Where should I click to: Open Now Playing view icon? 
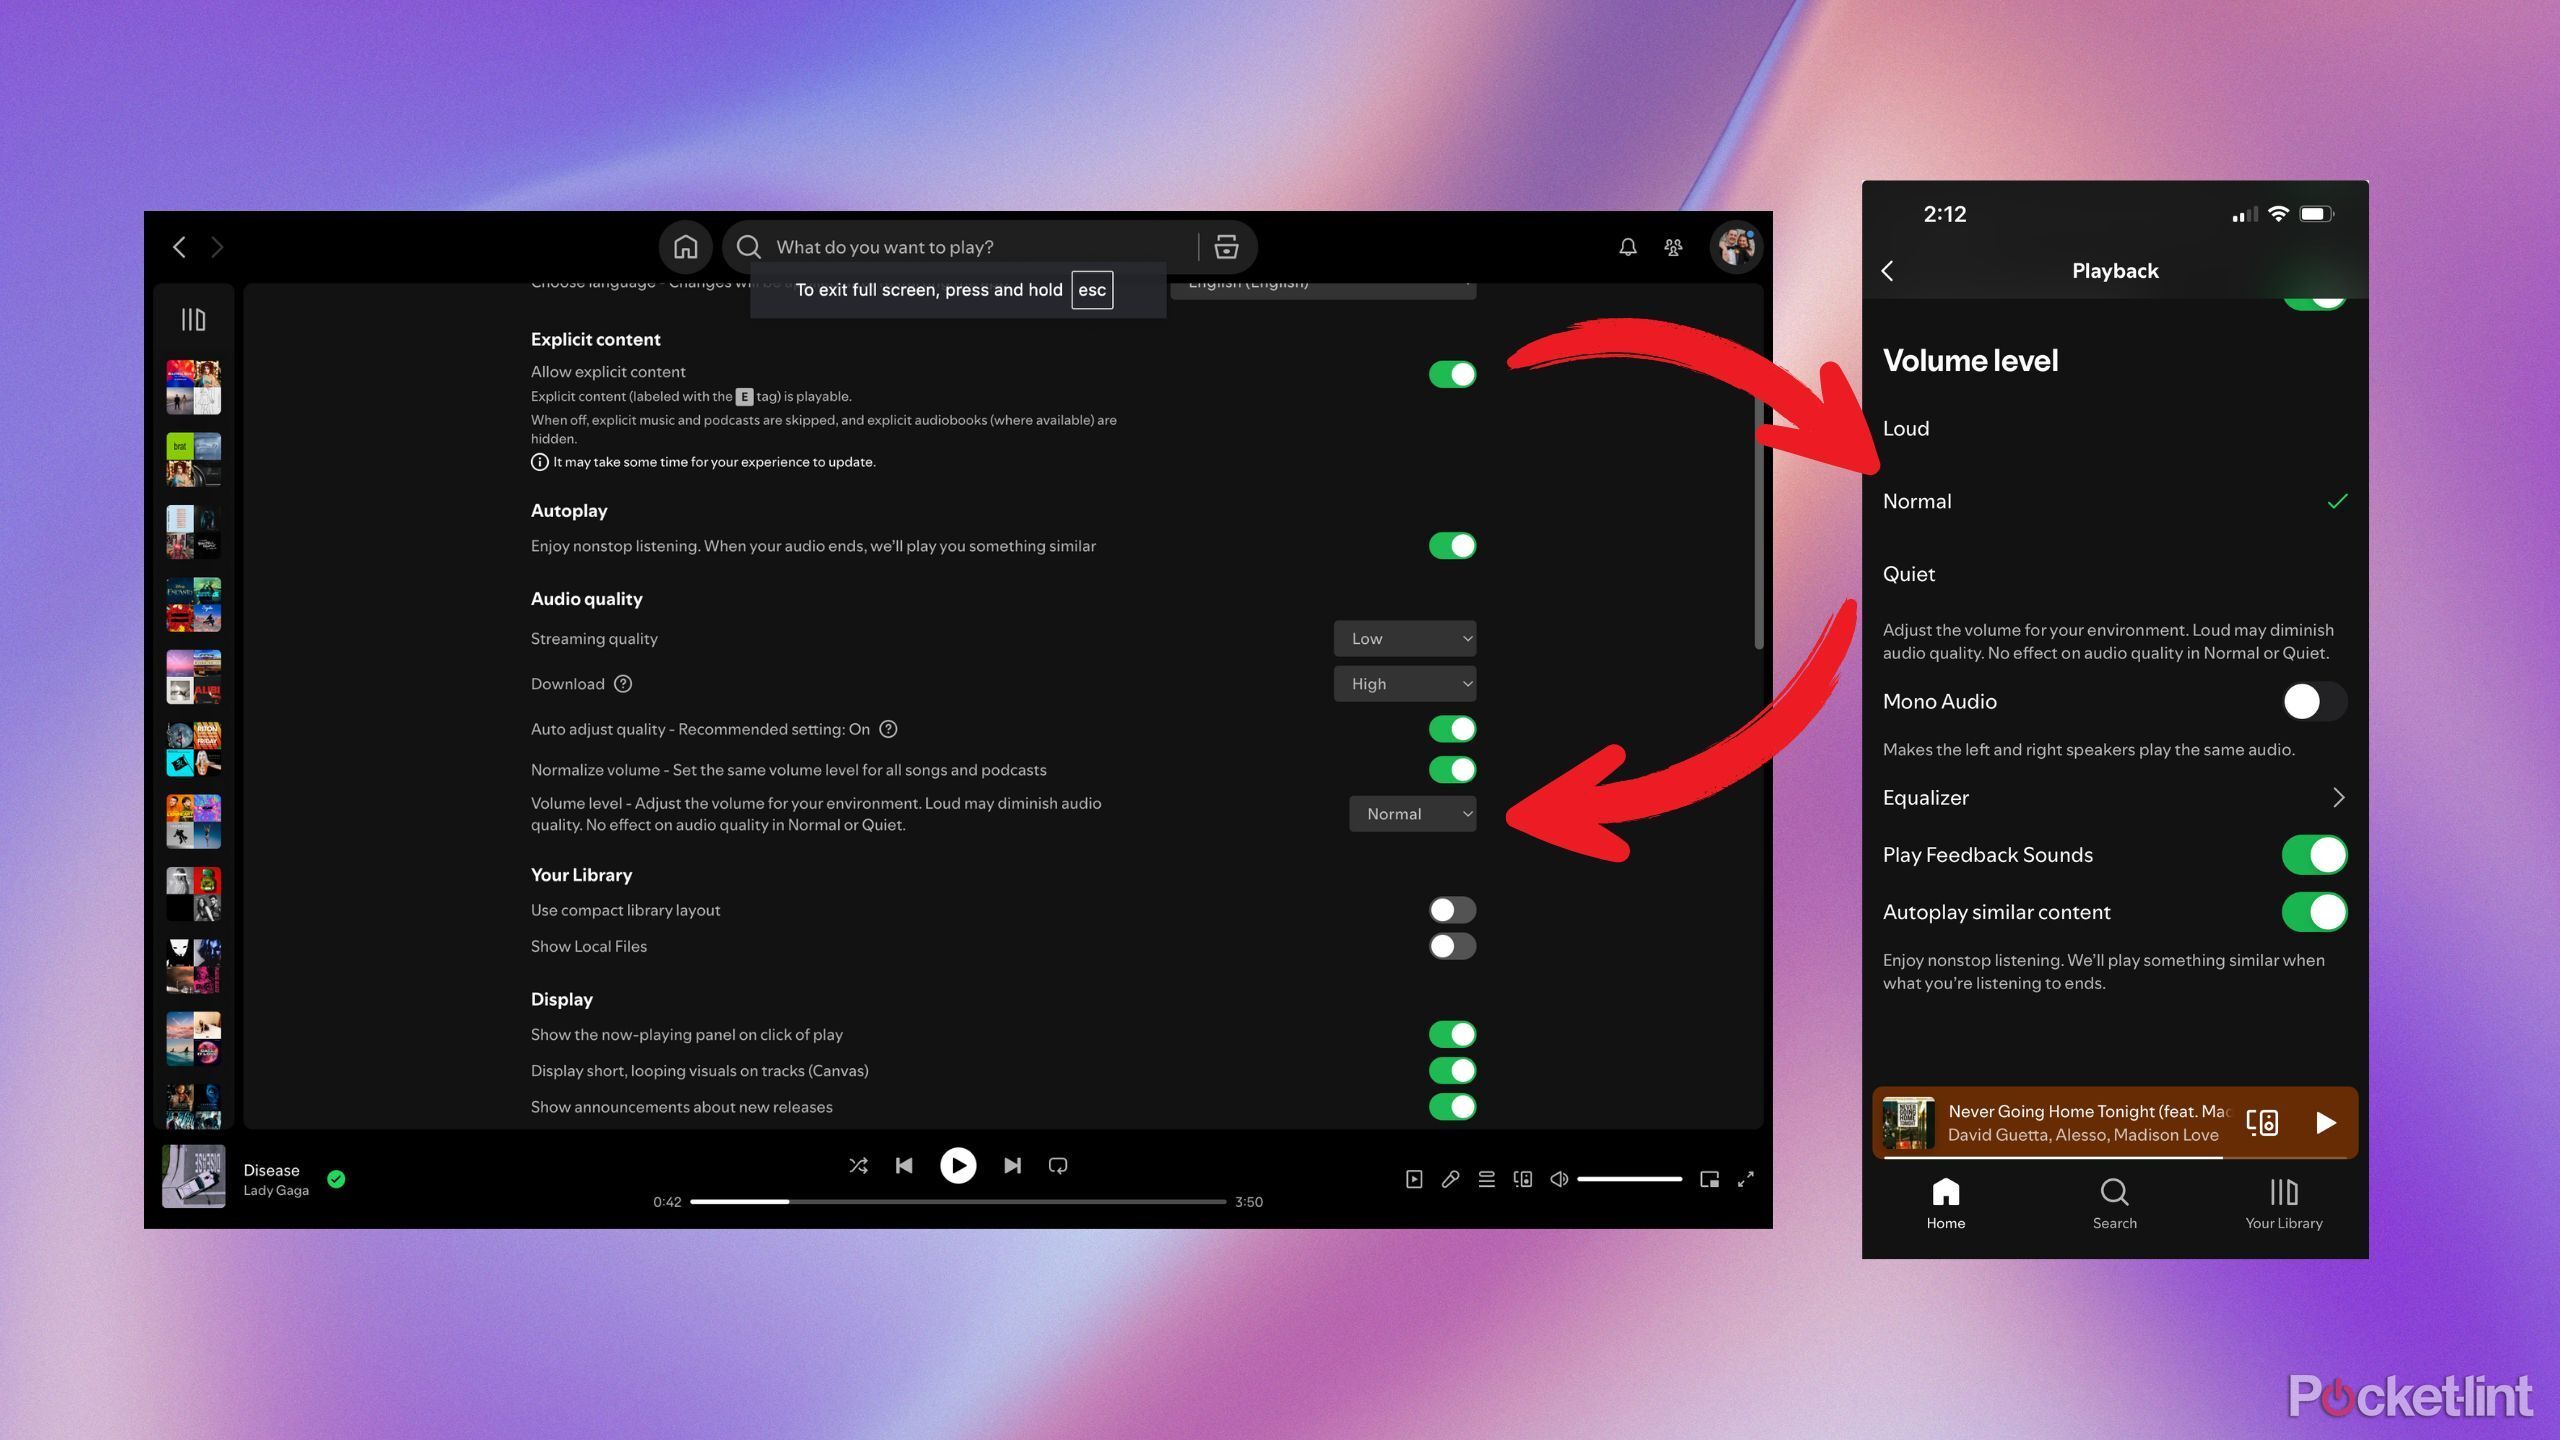tap(1414, 1179)
